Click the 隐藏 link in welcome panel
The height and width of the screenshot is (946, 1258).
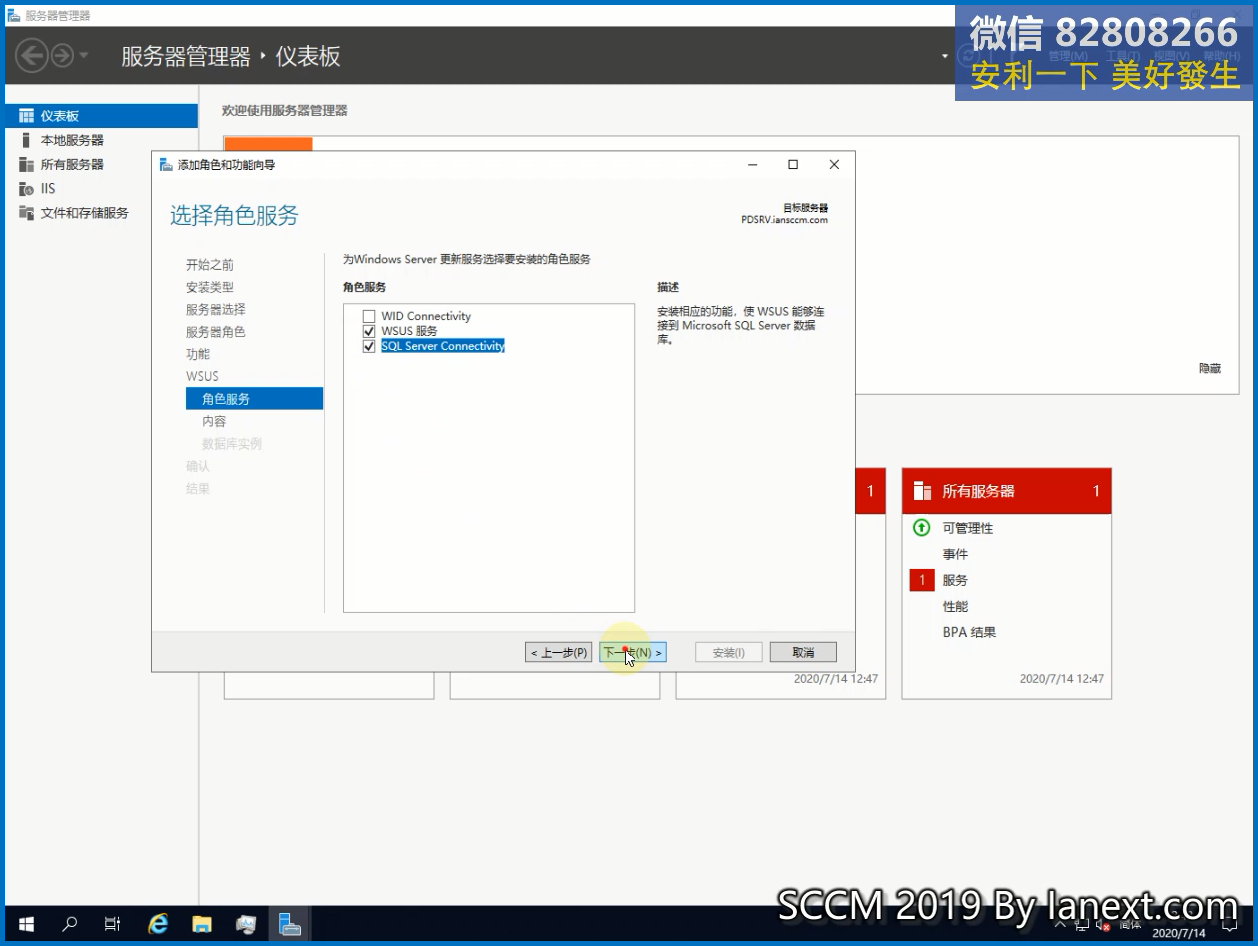point(1210,369)
